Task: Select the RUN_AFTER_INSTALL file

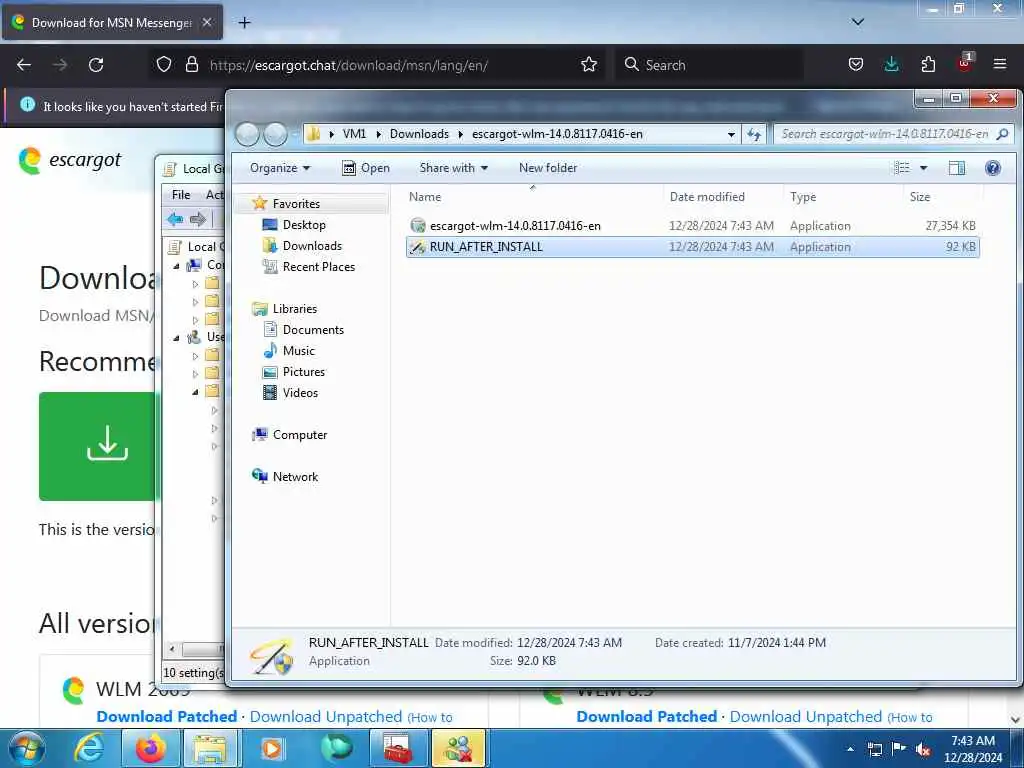Action: 692,247
